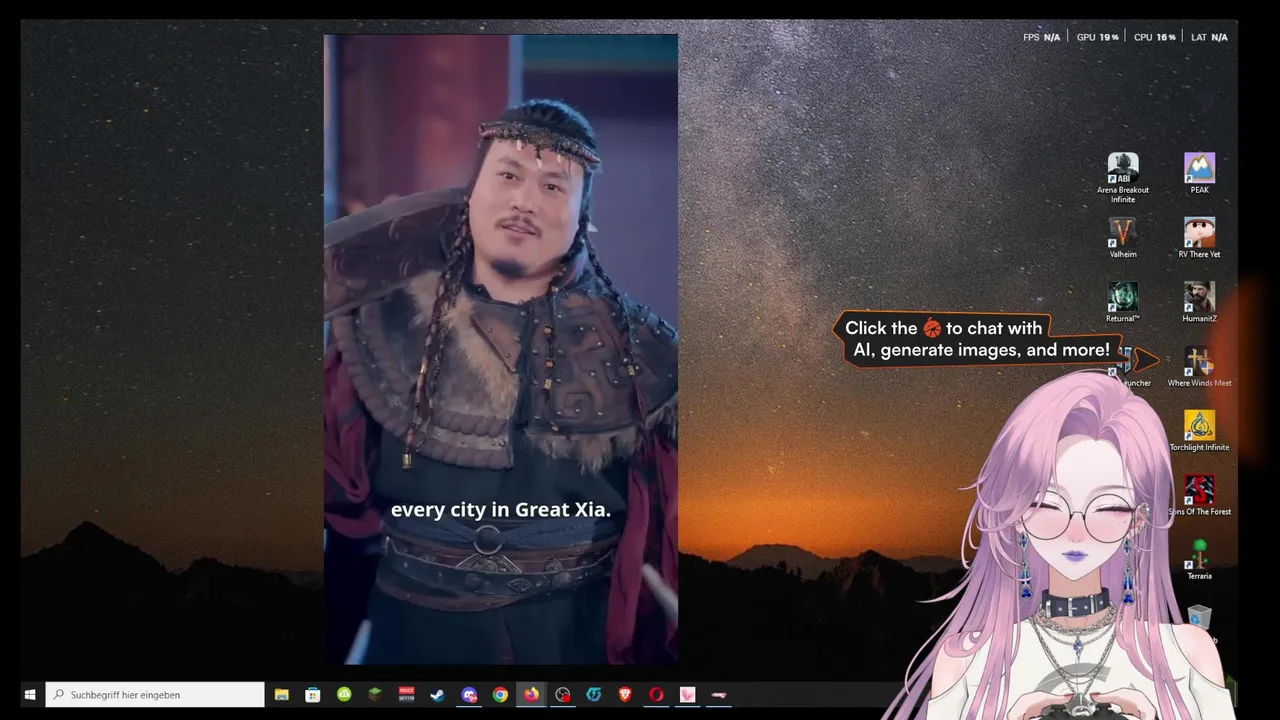Launch Google Chrome from the taskbar

[500, 694]
